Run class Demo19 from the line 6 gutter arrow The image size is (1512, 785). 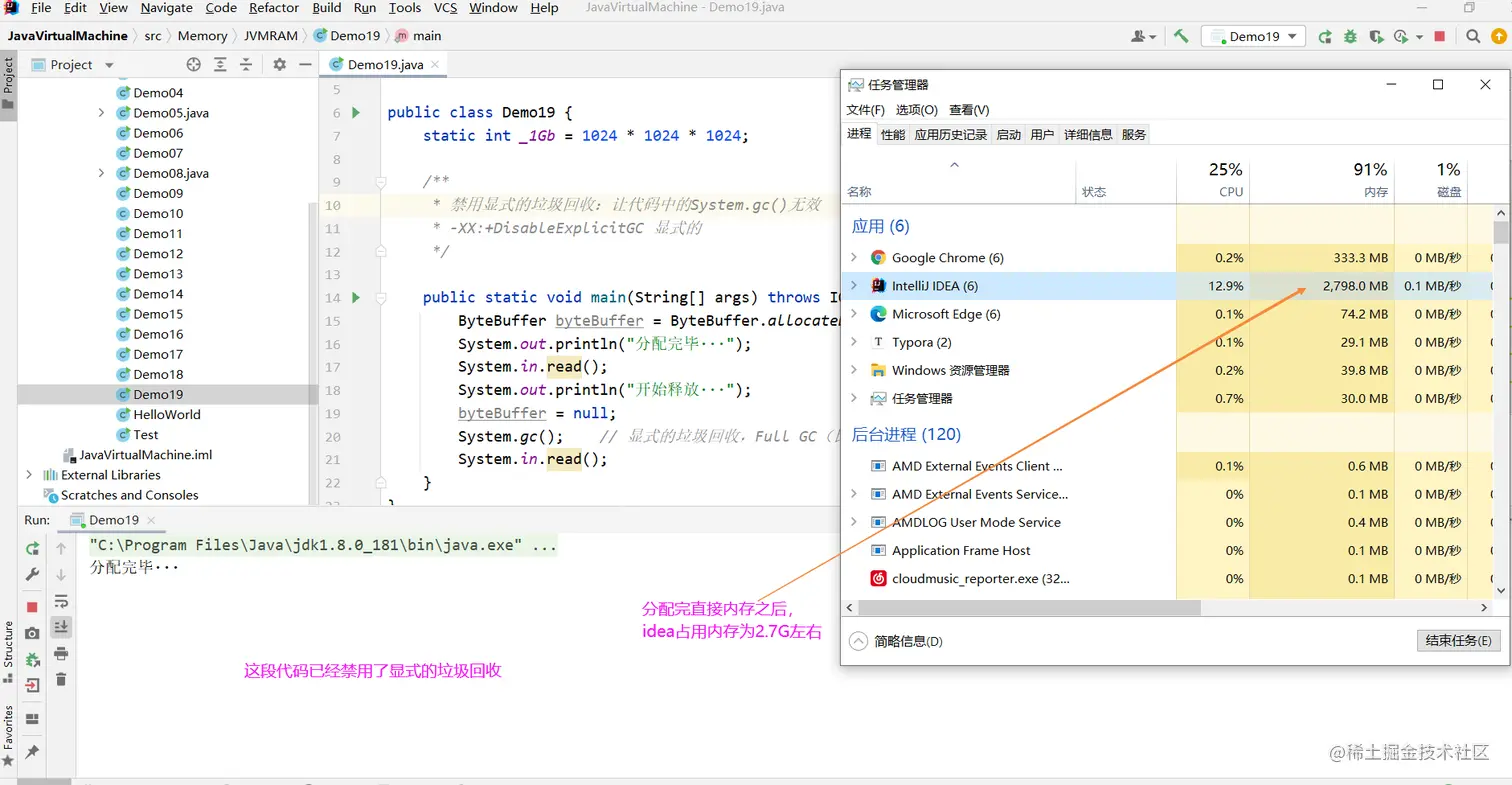[x=355, y=112]
